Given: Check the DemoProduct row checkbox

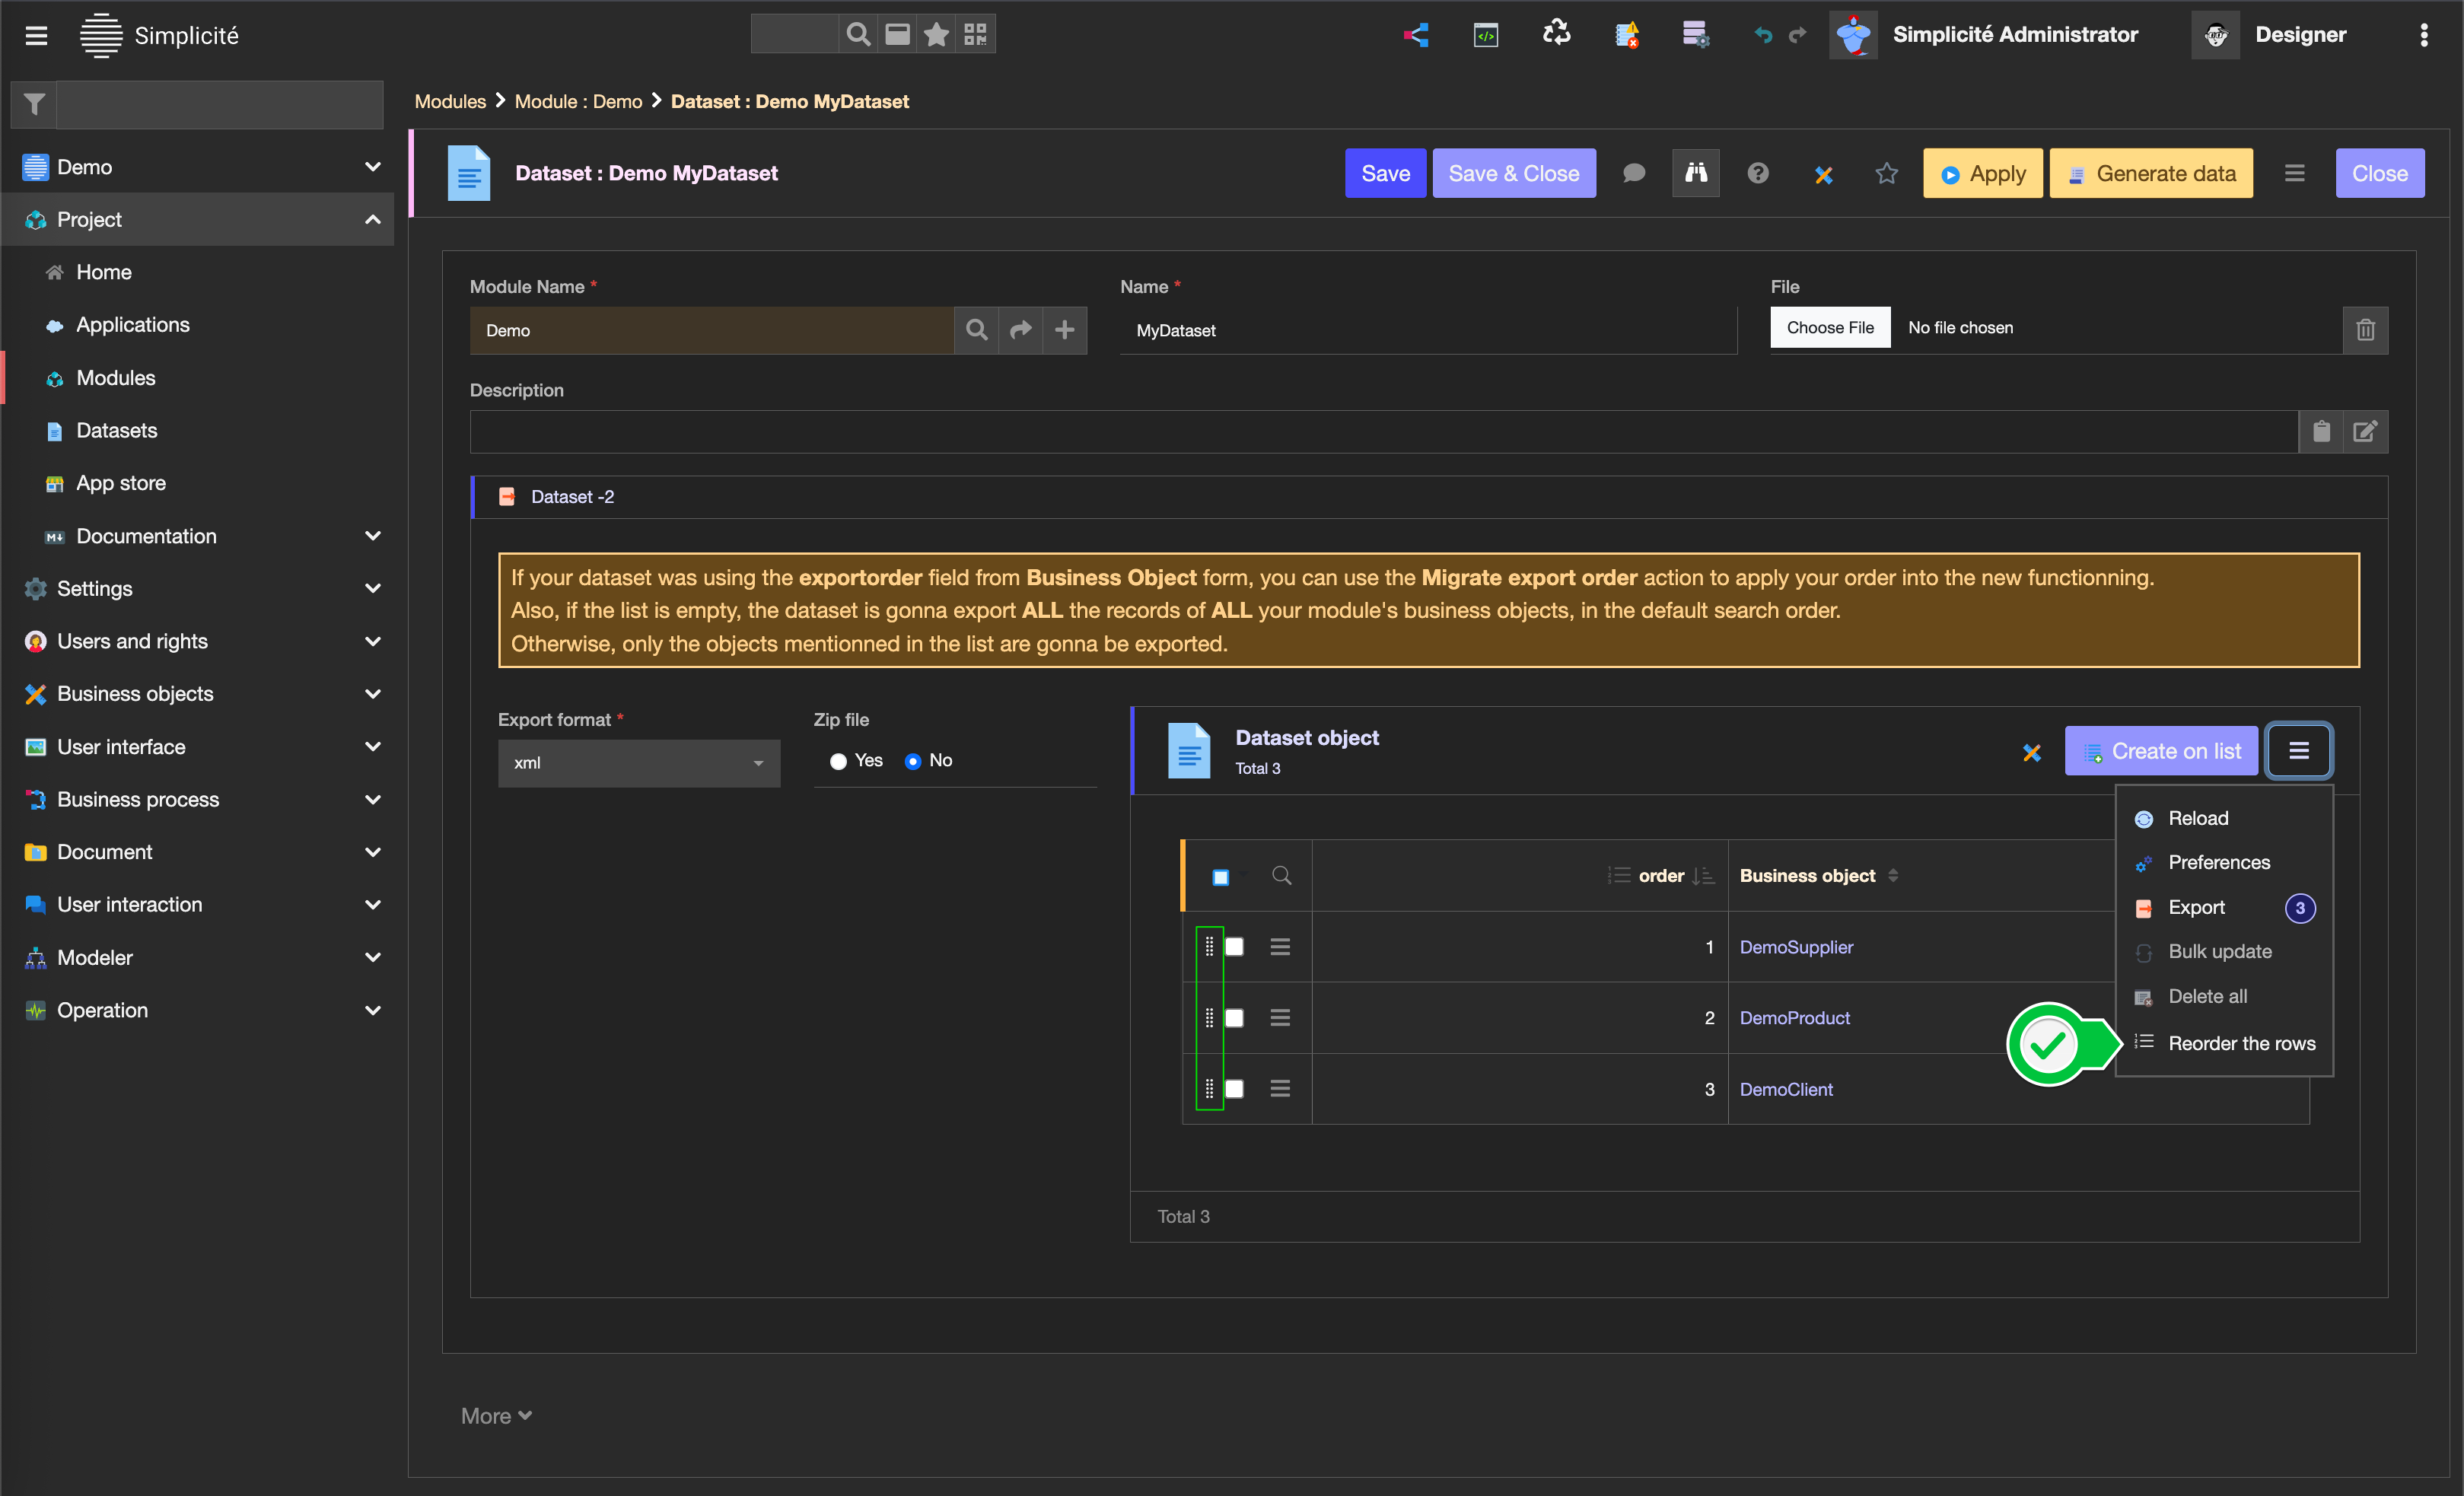Looking at the screenshot, I should point(1235,1017).
